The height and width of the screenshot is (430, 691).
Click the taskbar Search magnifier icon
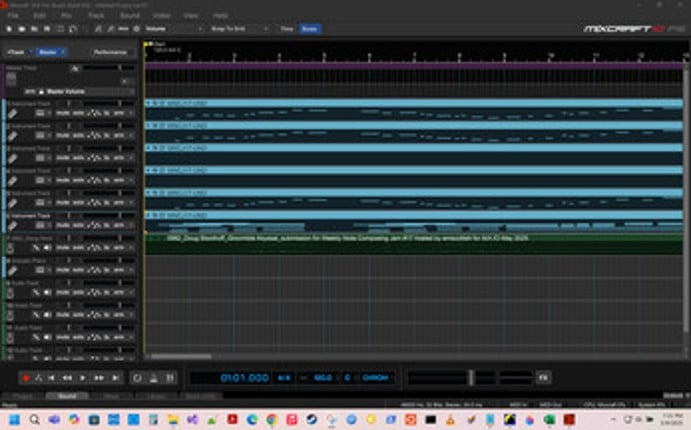point(35,420)
